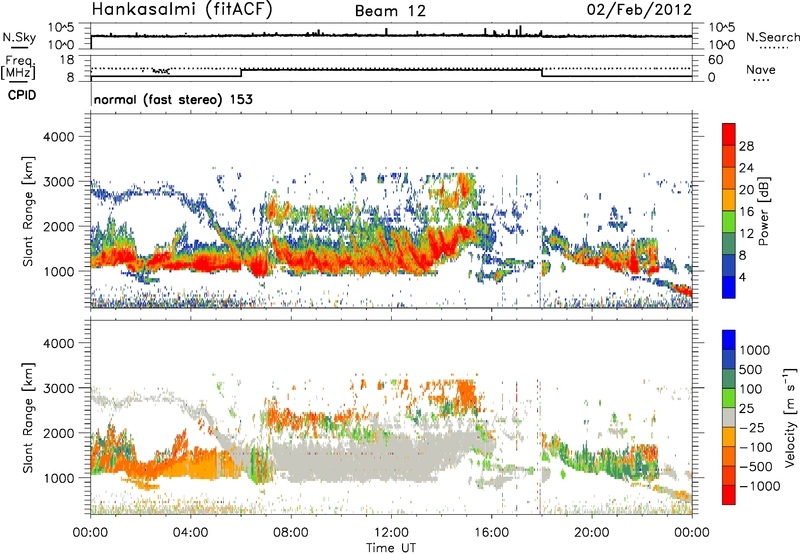
Task: Click yellow Power segment between 16 and 20
Action: point(729,200)
